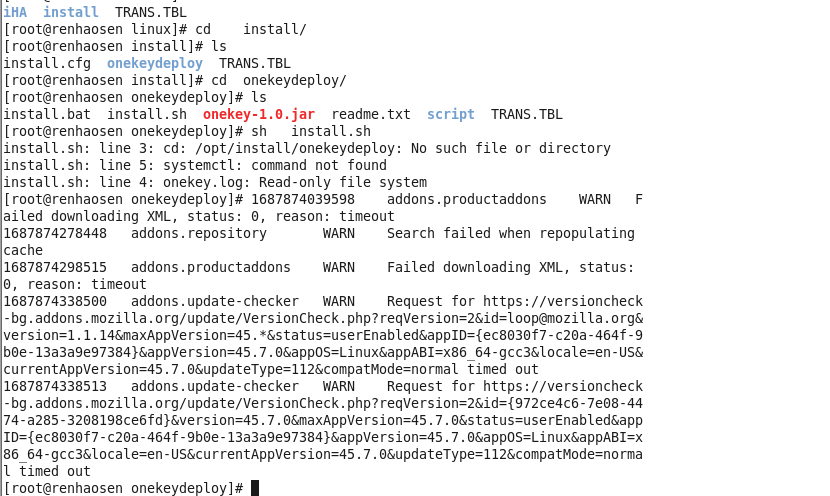The width and height of the screenshot is (830, 496).
Task: Select readme.txt in the file listing
Action: tap(370, 114)
